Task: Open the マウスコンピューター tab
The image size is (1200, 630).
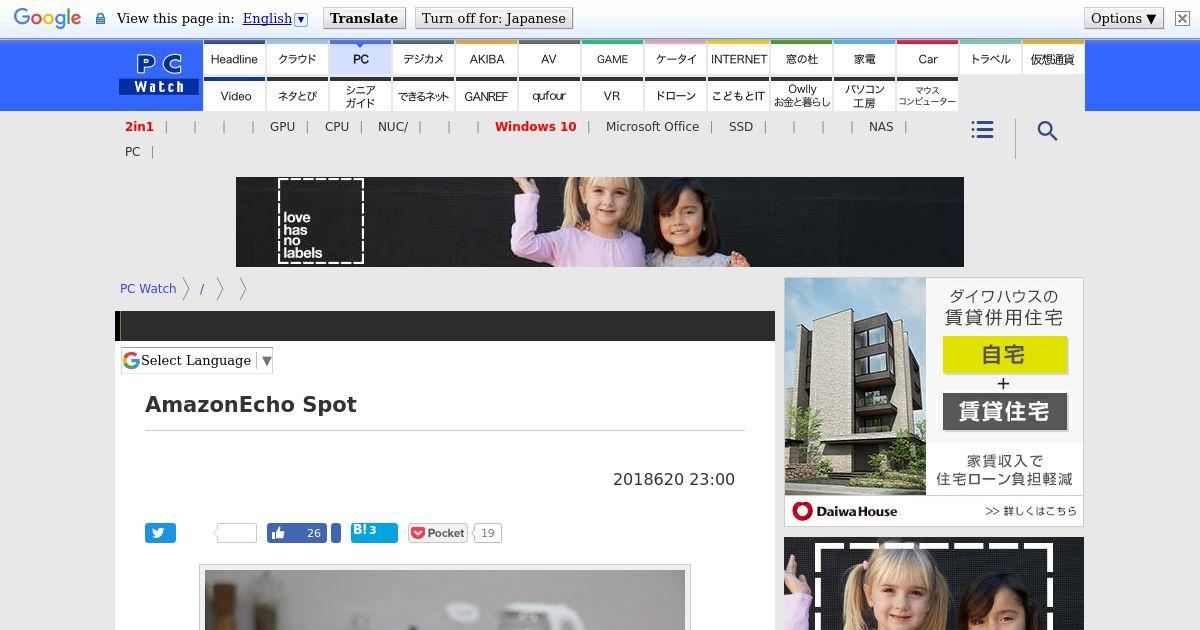Action: tap(928, 95)
